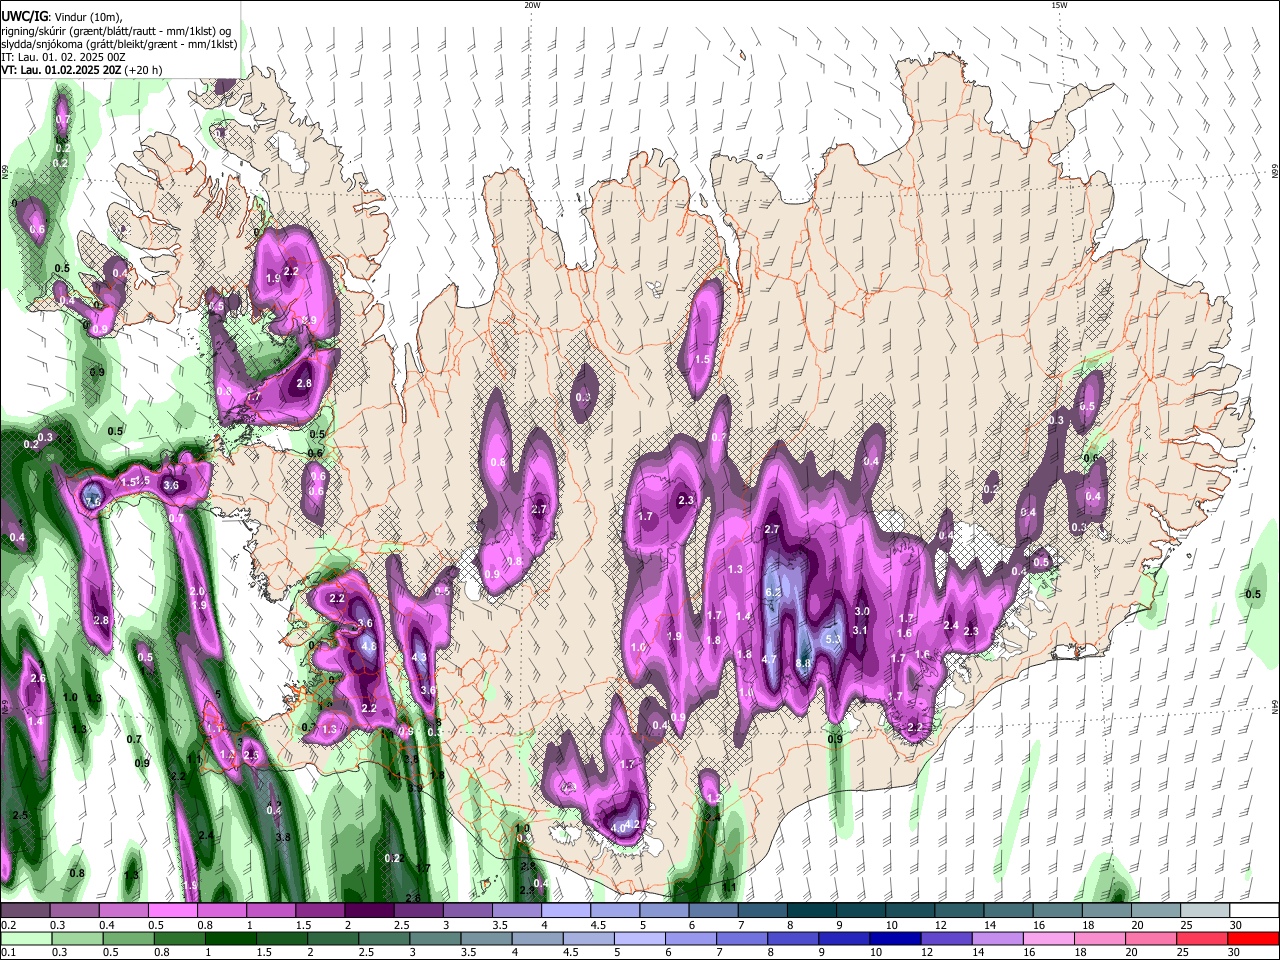
Task: Click the '15W' longitude label
Action: (1059, 5)
